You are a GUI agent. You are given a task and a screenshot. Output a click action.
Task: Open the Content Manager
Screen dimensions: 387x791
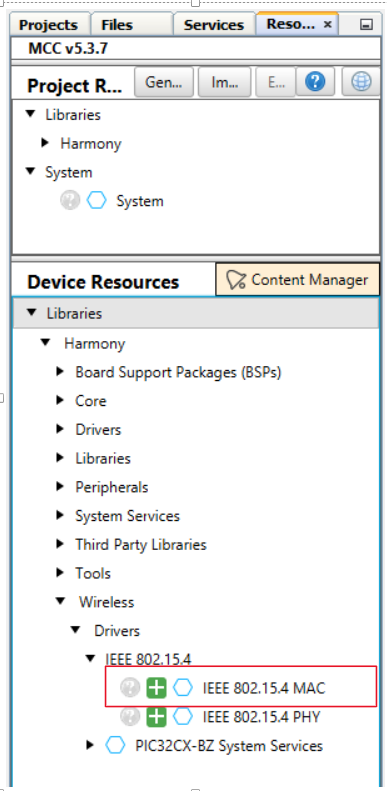pyautogui.click(x=297, y=279)
